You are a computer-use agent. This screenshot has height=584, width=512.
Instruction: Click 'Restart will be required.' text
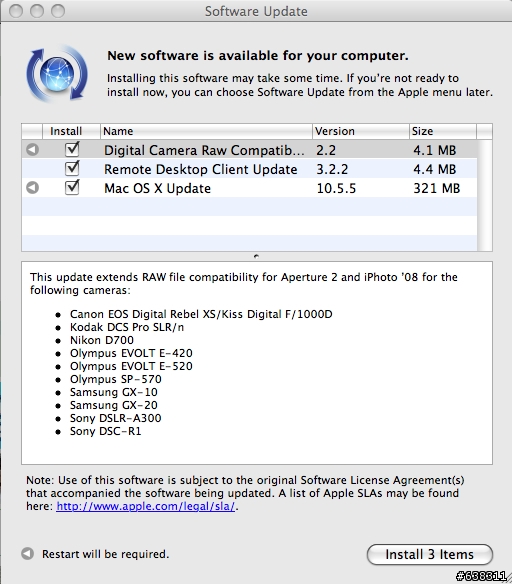[x=105, y=554]
